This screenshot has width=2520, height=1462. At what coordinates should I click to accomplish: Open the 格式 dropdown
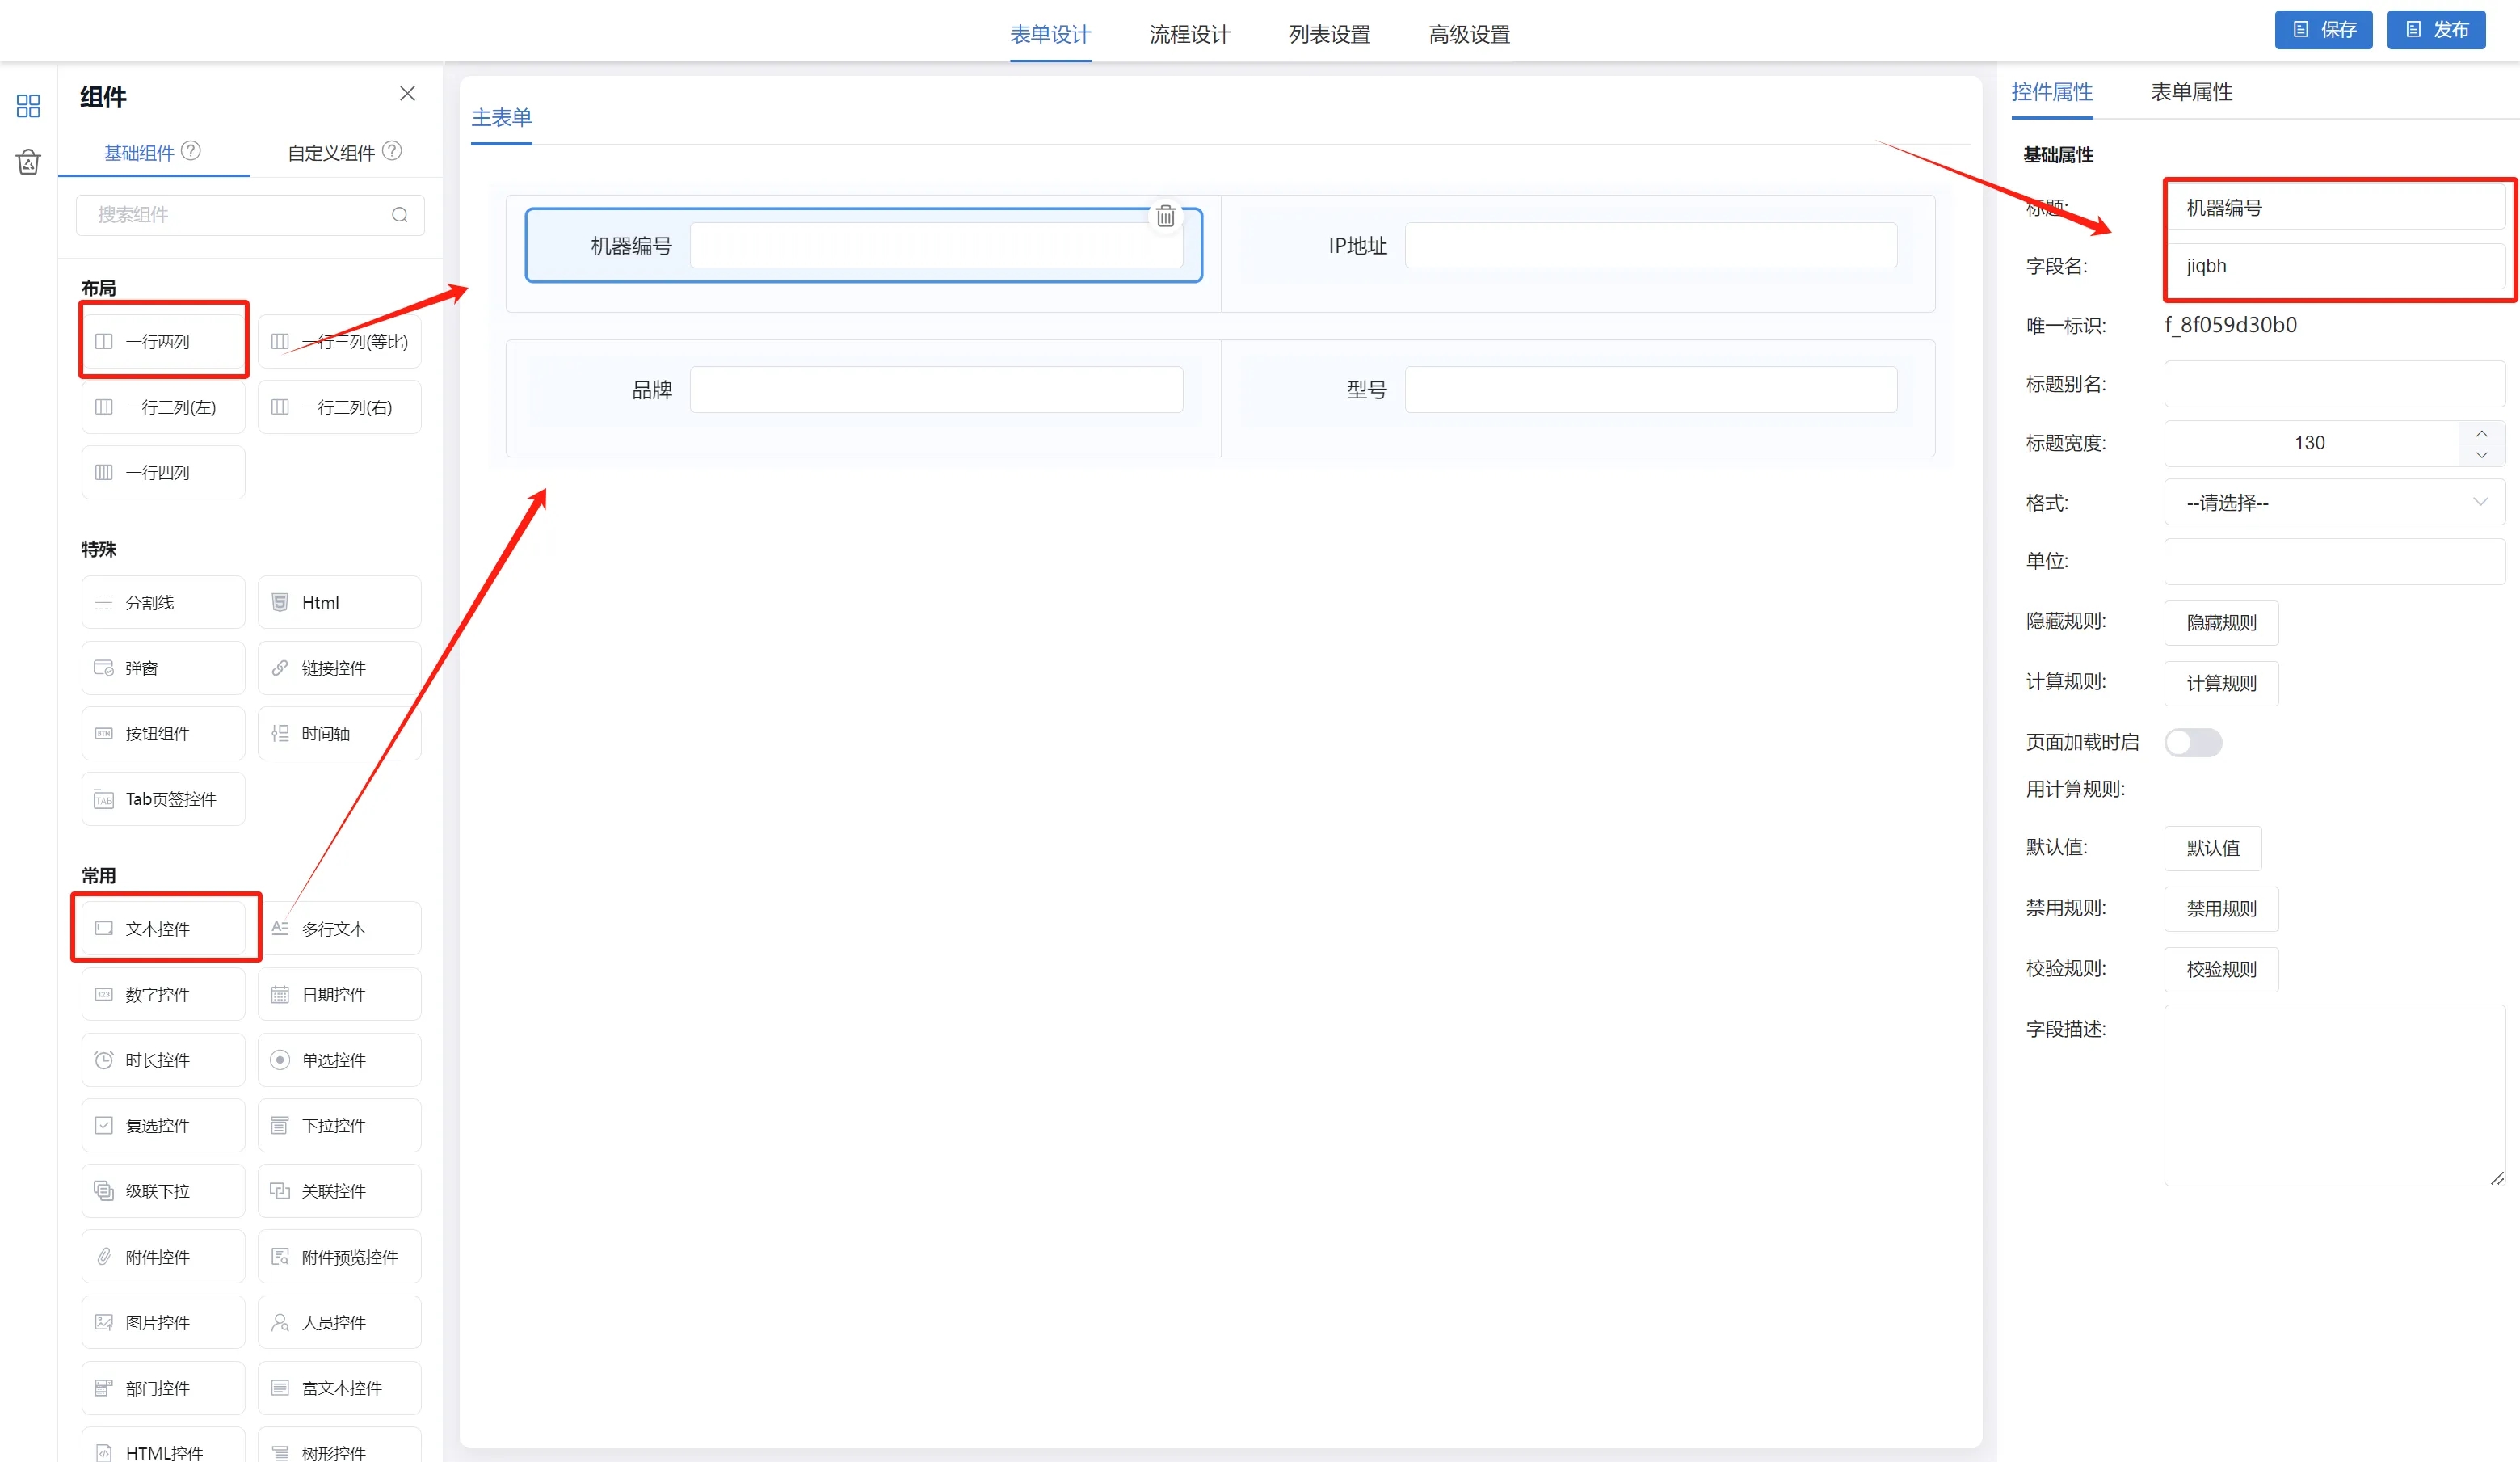click(2334, 502)
